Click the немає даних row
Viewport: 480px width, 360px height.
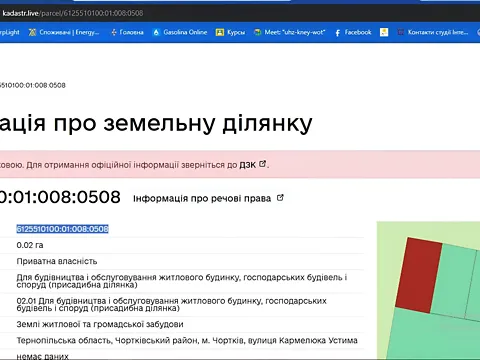pos(42,356)
